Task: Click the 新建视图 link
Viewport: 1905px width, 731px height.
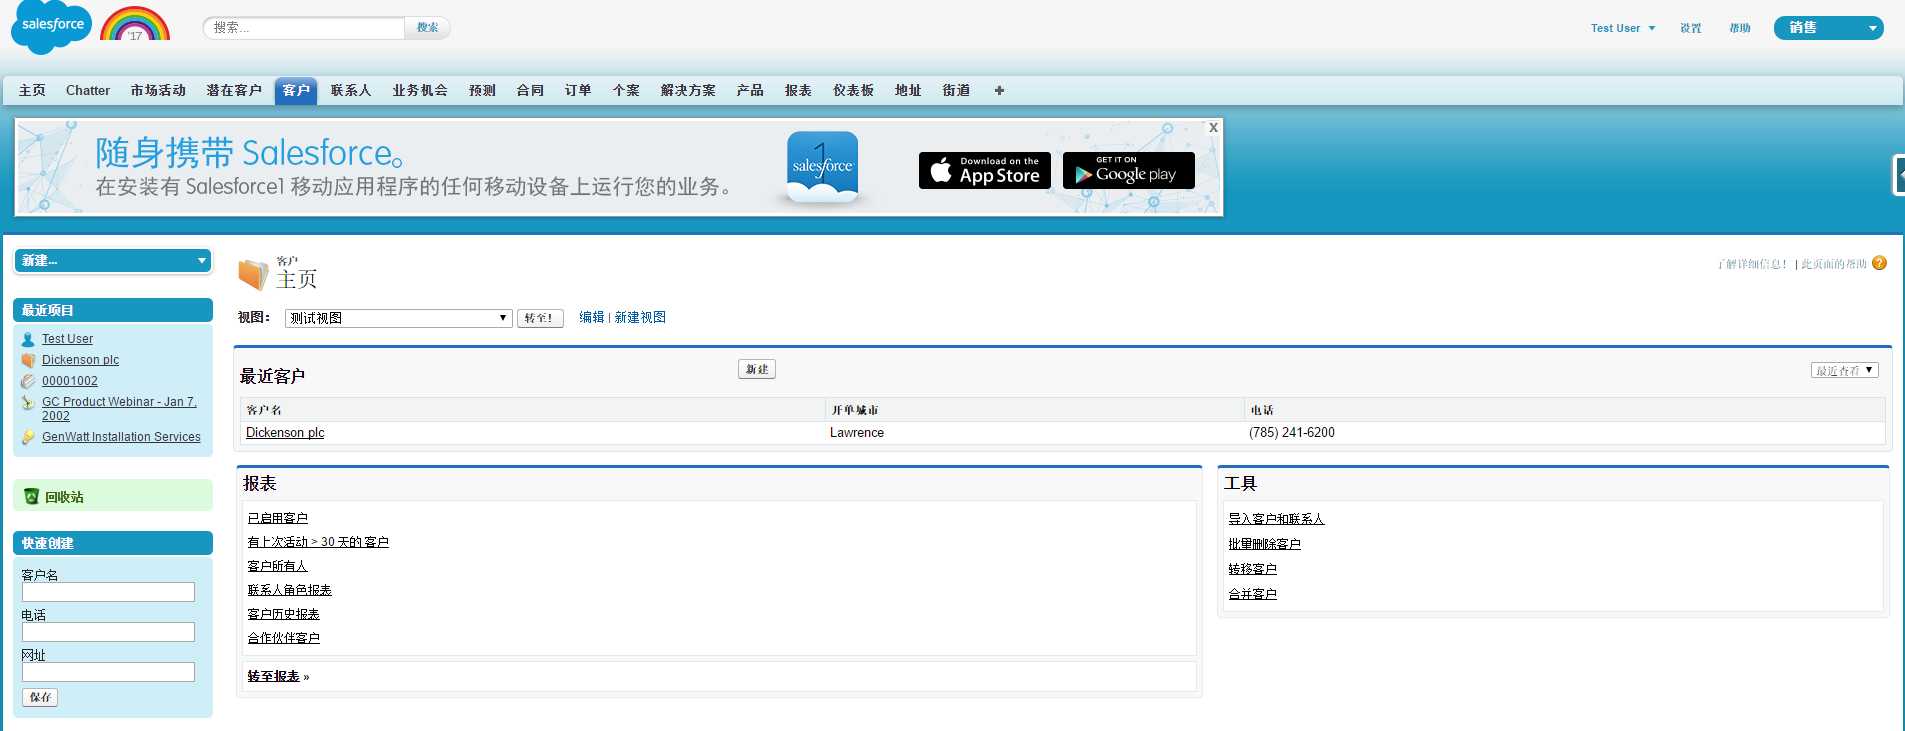Action: [x=640, y=317]
